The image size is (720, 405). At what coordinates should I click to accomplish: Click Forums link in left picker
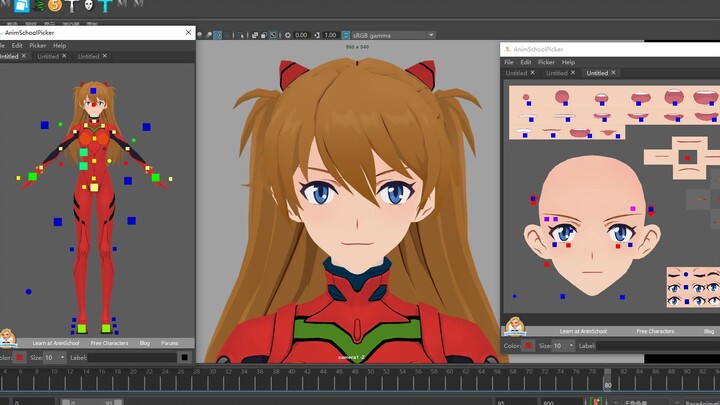169,343
